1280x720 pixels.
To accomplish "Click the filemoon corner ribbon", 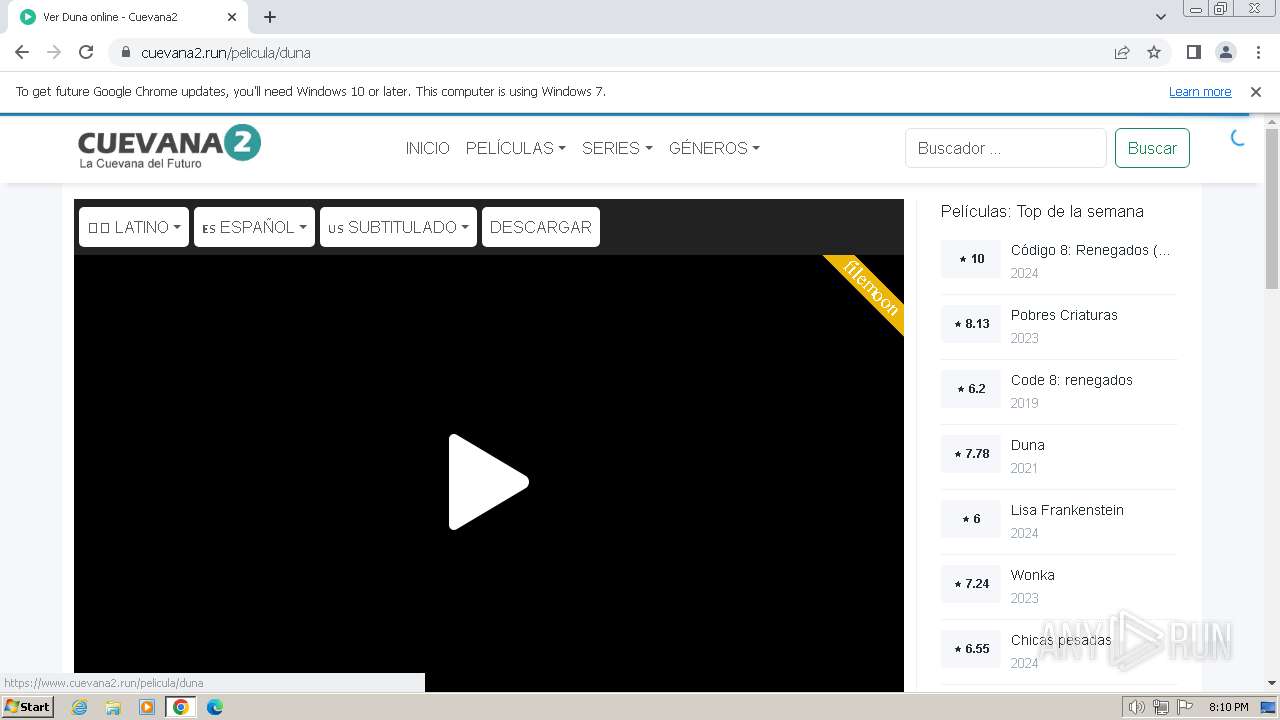I will (870, 287).
